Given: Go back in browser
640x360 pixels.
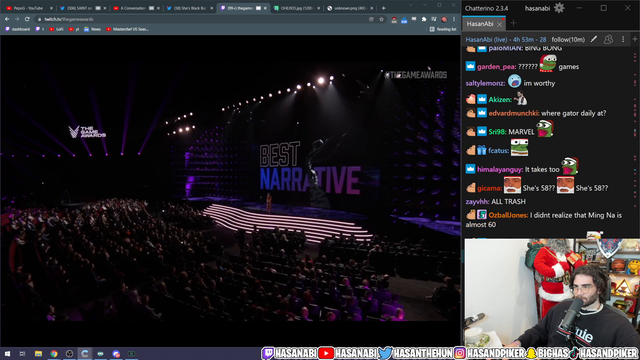Looking at the screenshot, I should [7, 19].
